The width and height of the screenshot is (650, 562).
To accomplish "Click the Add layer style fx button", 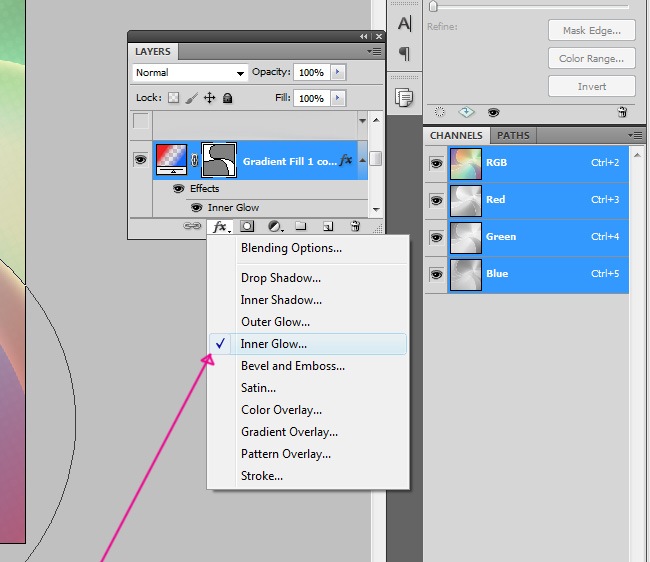I will (x=221, y=227).
